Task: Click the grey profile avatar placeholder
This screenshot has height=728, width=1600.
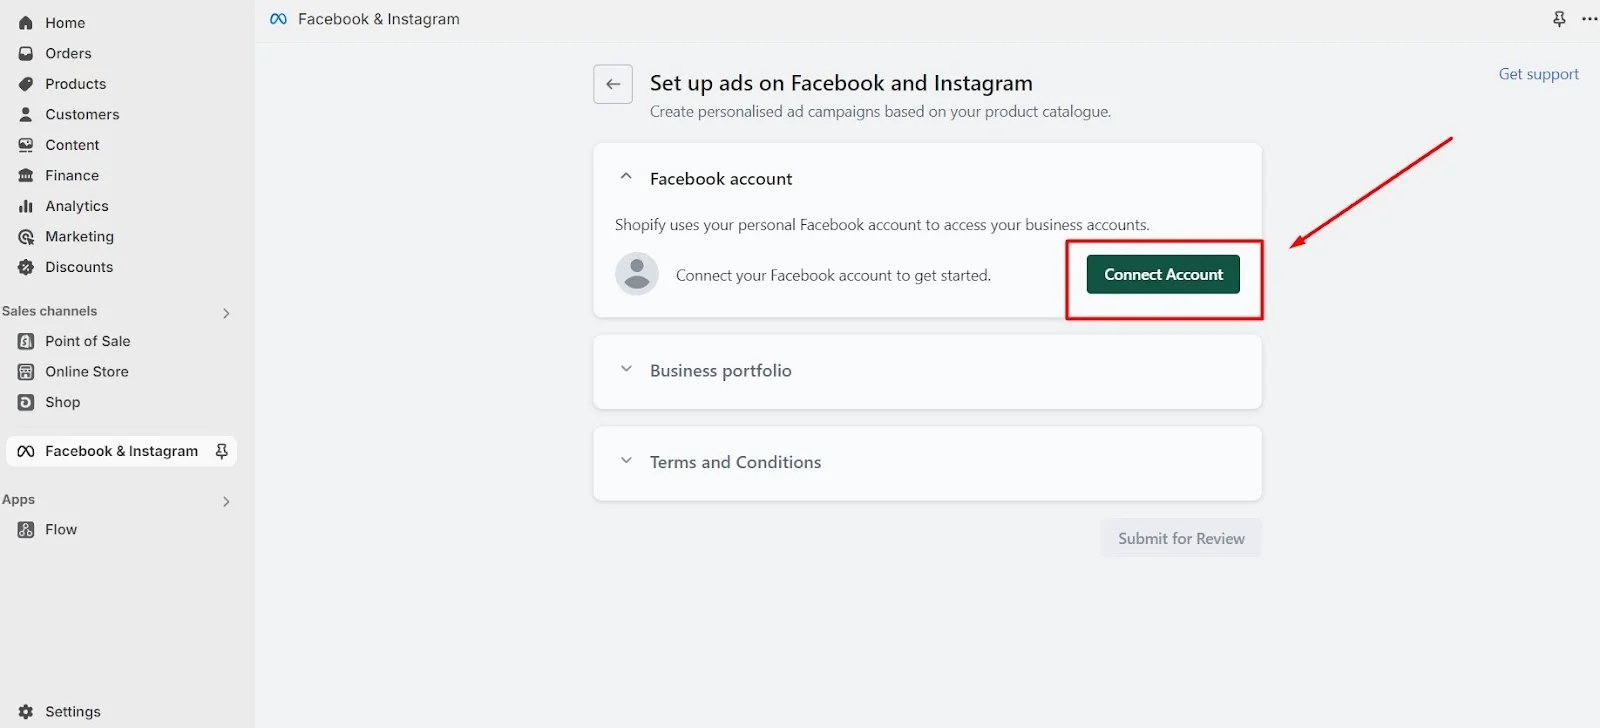Action: click(637, 274)
